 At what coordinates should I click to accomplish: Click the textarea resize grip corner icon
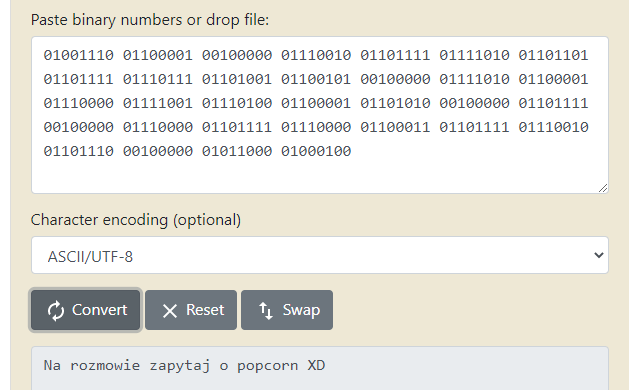pyautogui.click(x=603, y=188)
